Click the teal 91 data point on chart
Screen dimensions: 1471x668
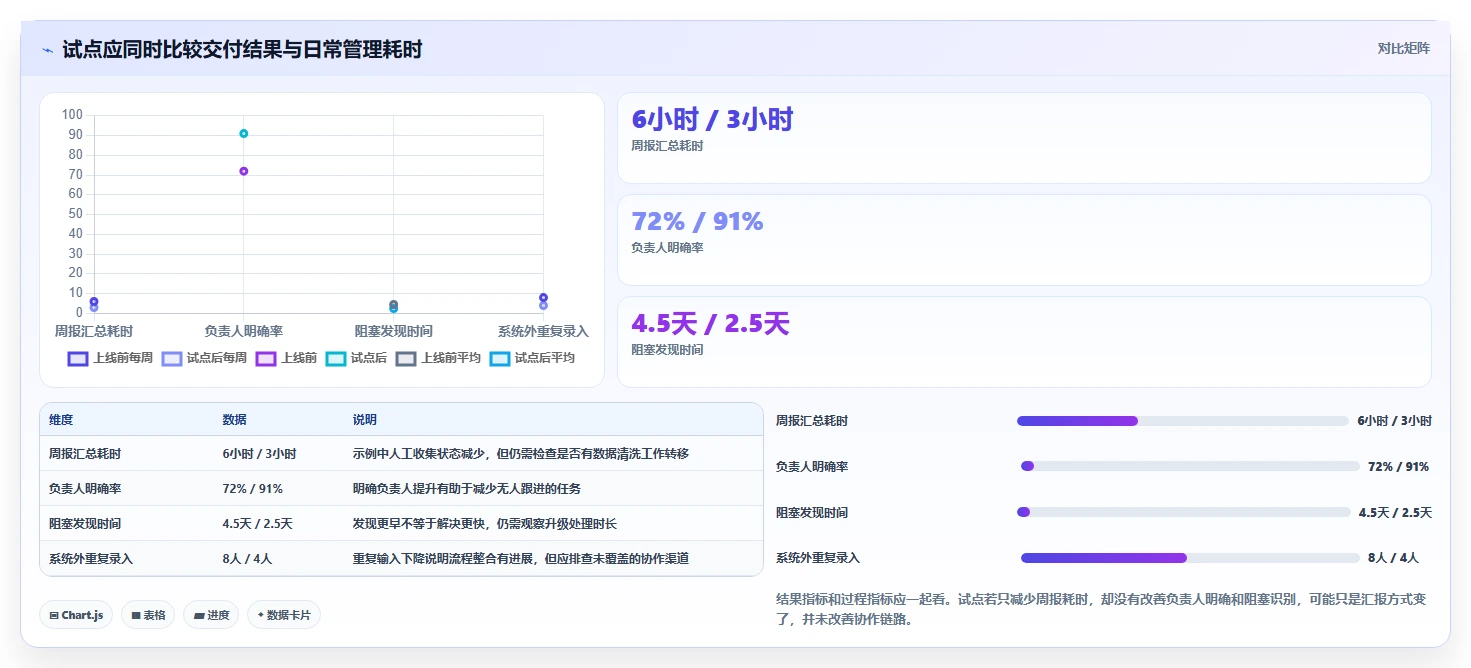pos(243,133)
